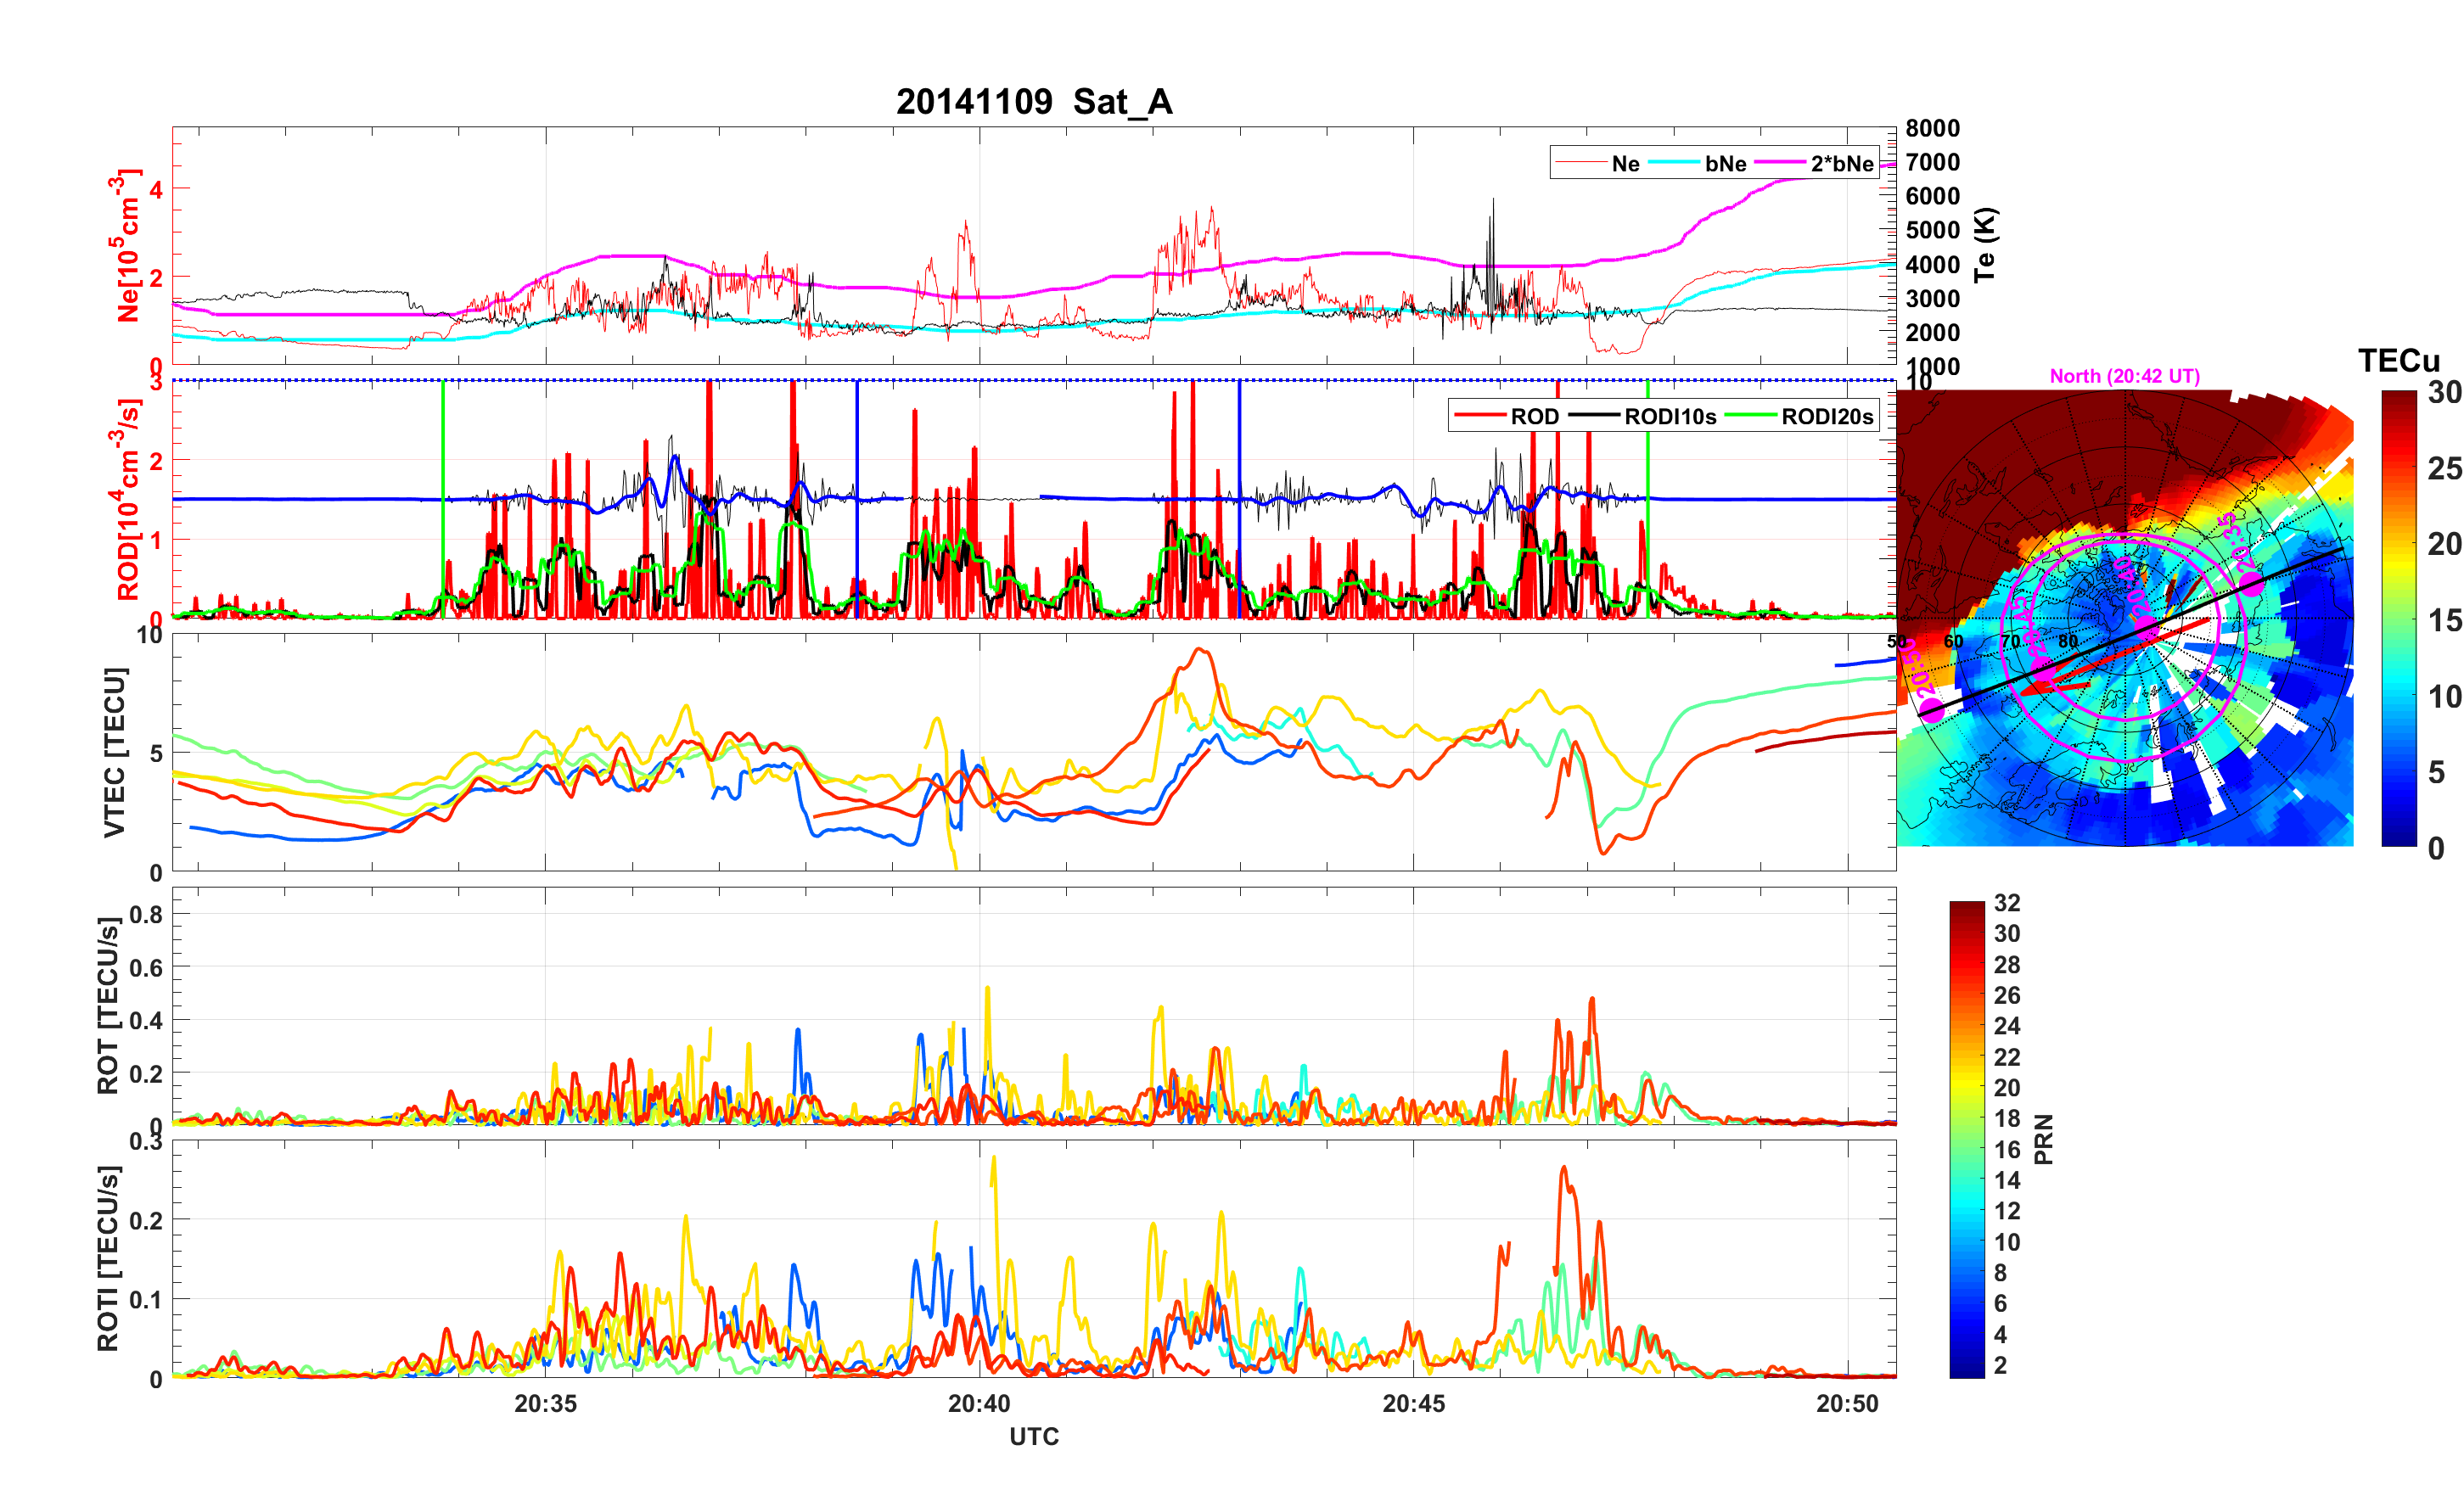Click the 4 tick on Ne axis
Viewport: 2464px width, 1490px height.
coord(156,189)
